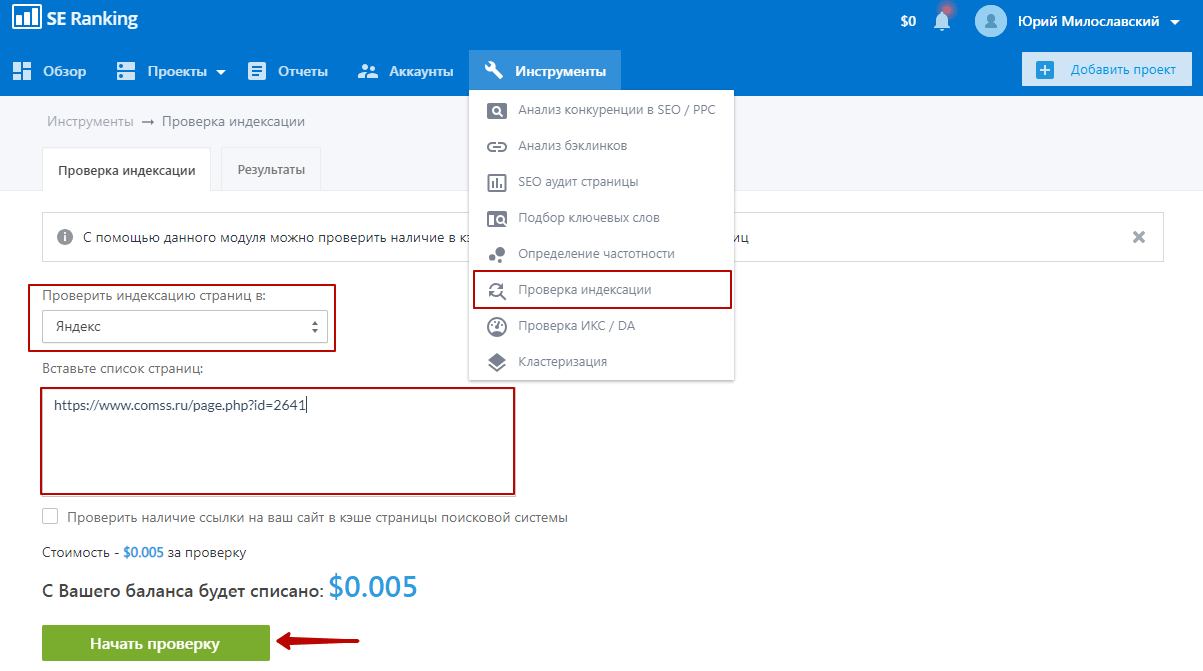
Task: Click the $0 balance in header
Action: click(x=908, y=21)
